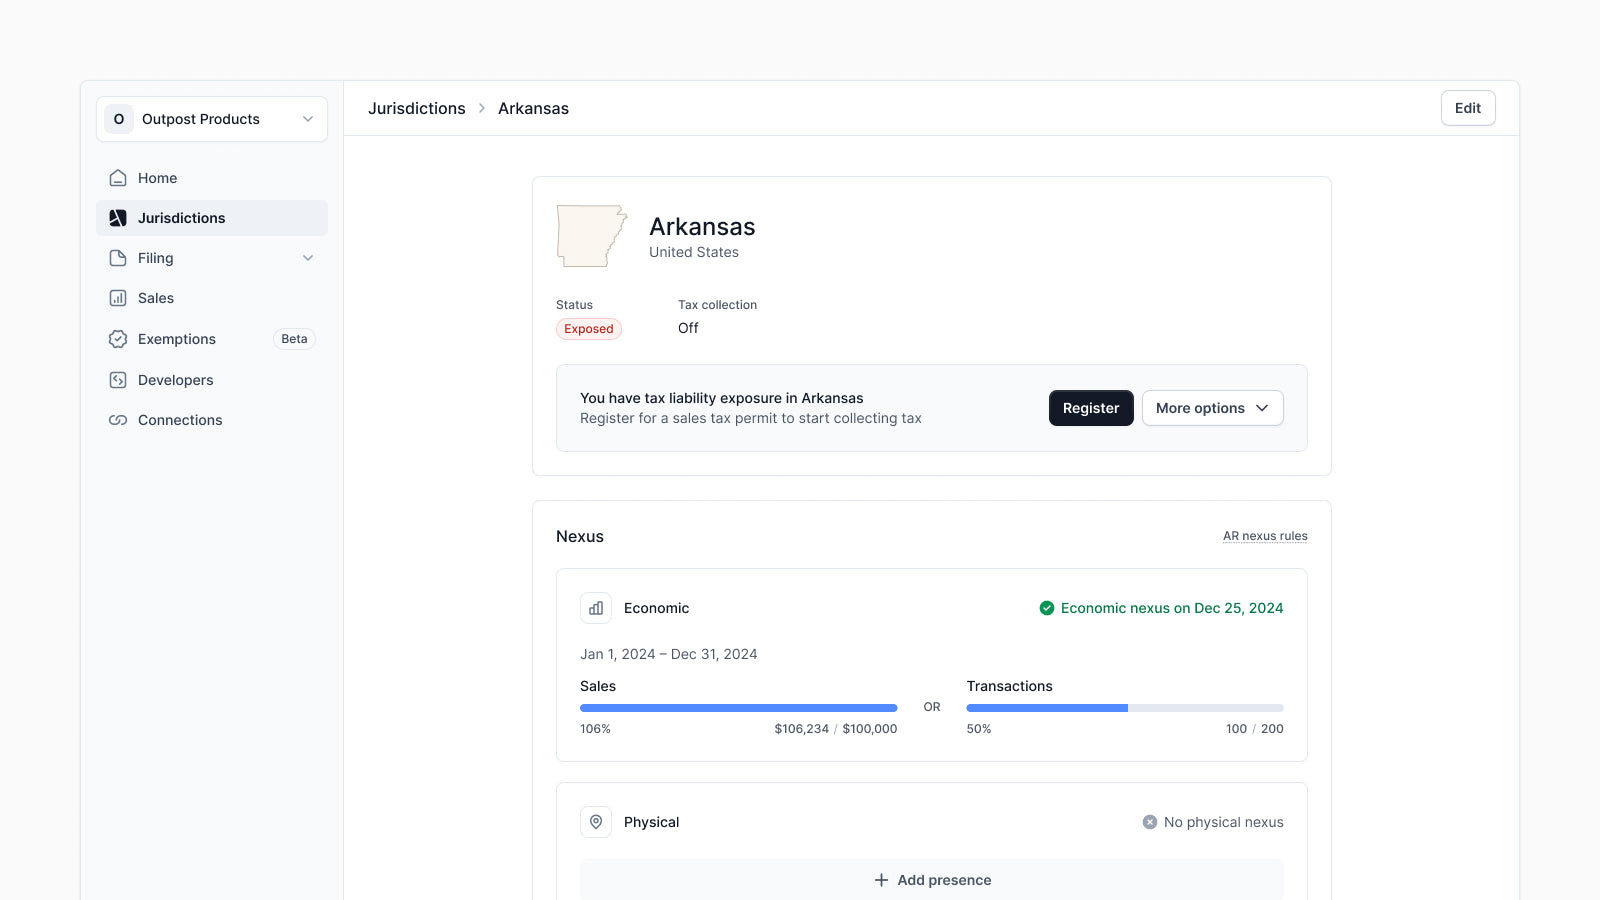This screenshot has height=900, width=1600.
Task: Click the Economic nexus bar-chart icon
Action: coord(596,608)
